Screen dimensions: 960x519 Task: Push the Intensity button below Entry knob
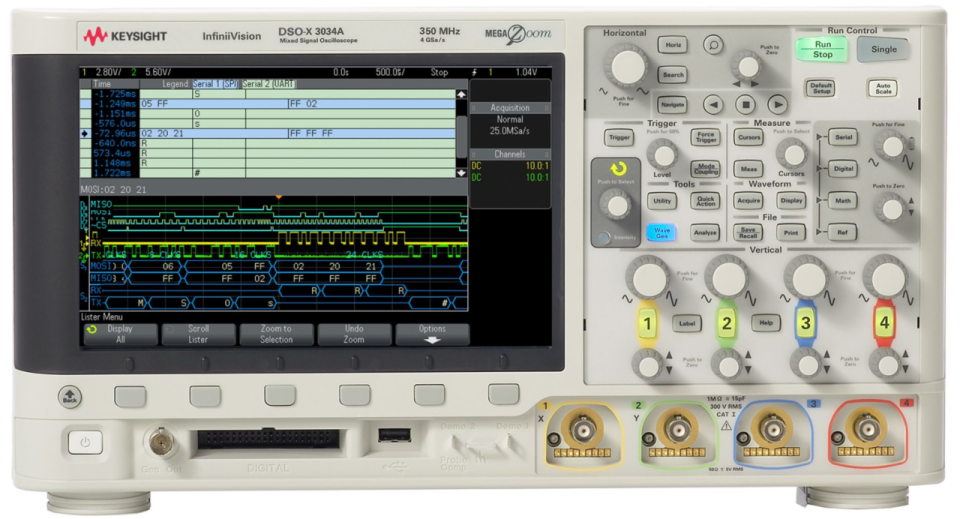click(604, 237)
